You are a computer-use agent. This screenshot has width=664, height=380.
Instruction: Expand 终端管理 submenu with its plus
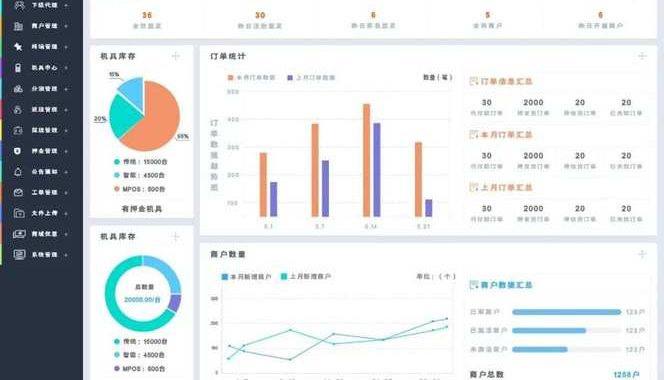[66, 47]
